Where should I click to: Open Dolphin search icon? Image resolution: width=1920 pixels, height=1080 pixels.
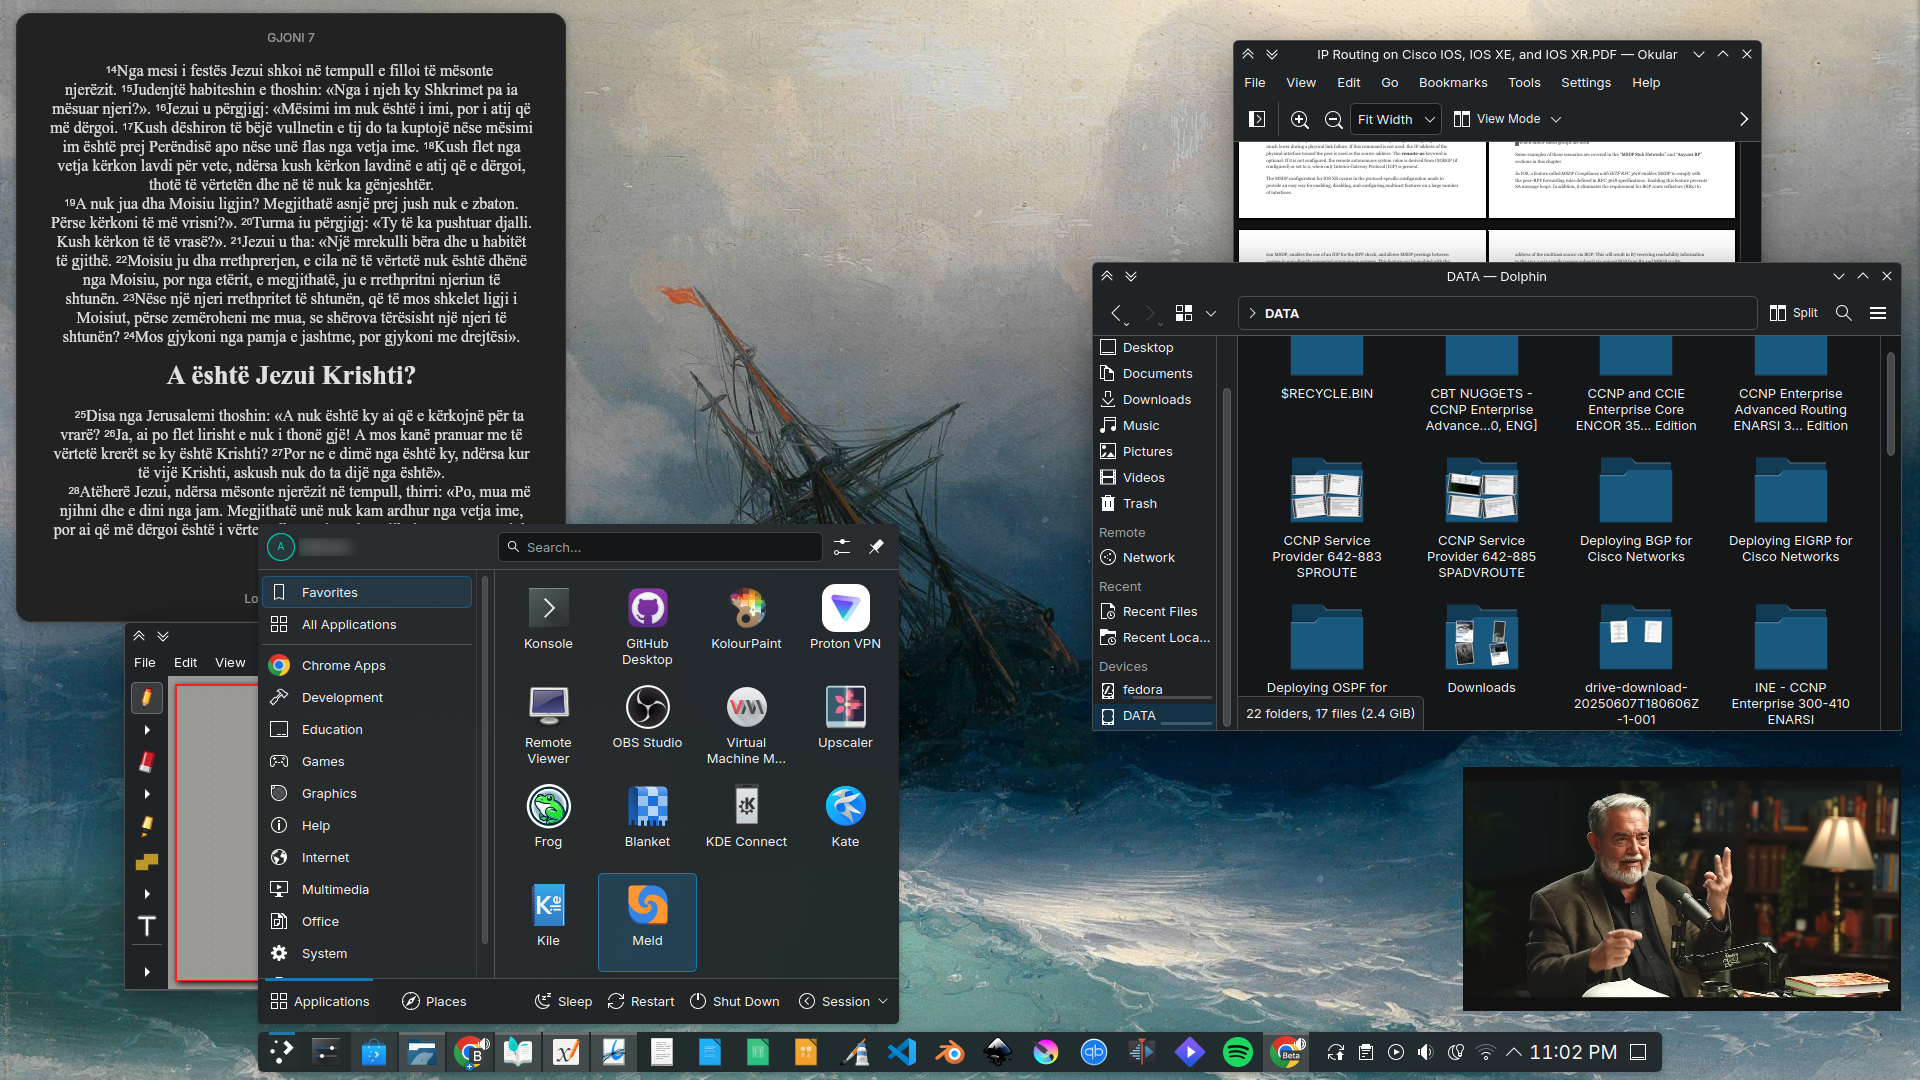coord(1843,313)
